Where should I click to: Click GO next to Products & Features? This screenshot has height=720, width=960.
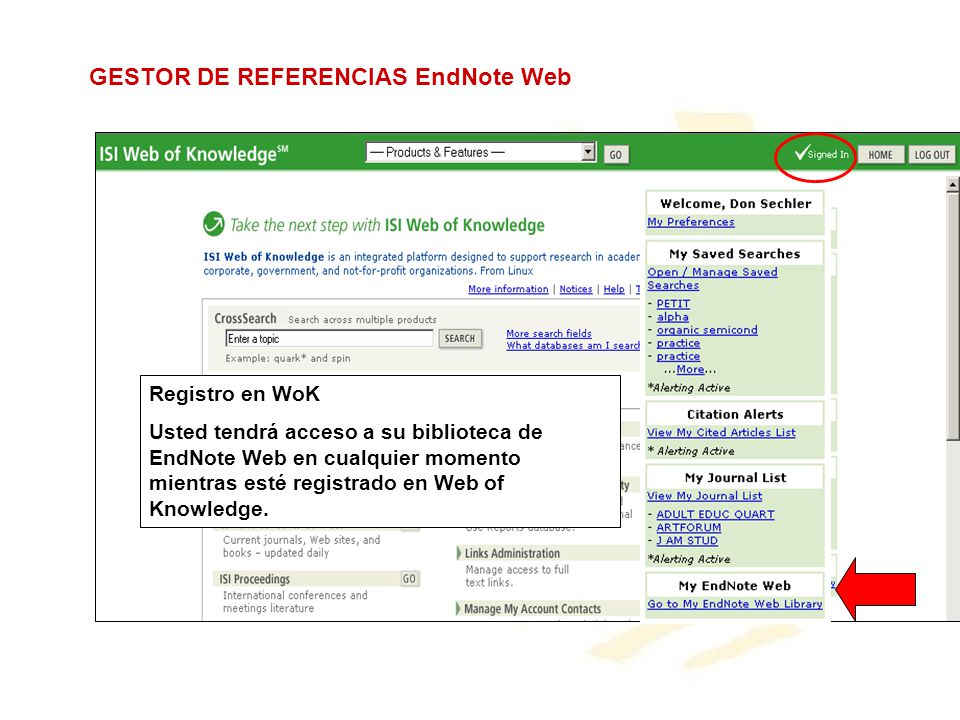pos(615,155)
